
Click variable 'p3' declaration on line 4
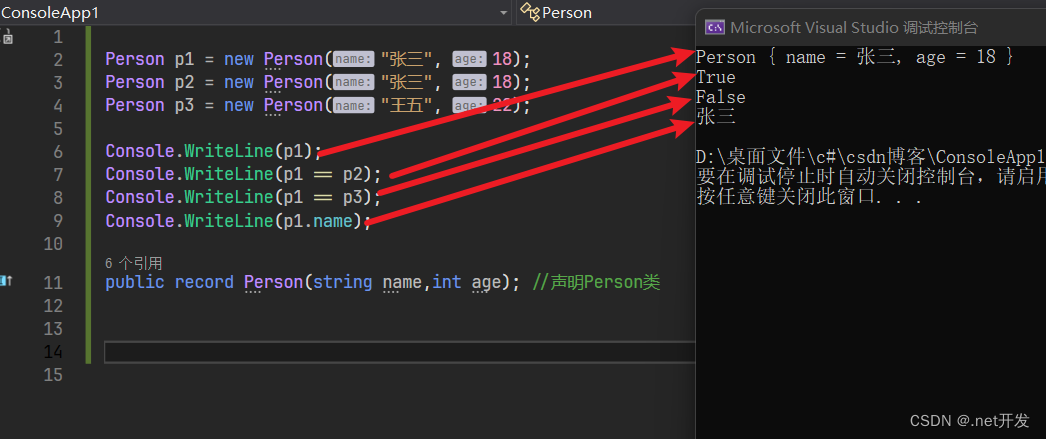click(184, 105)
